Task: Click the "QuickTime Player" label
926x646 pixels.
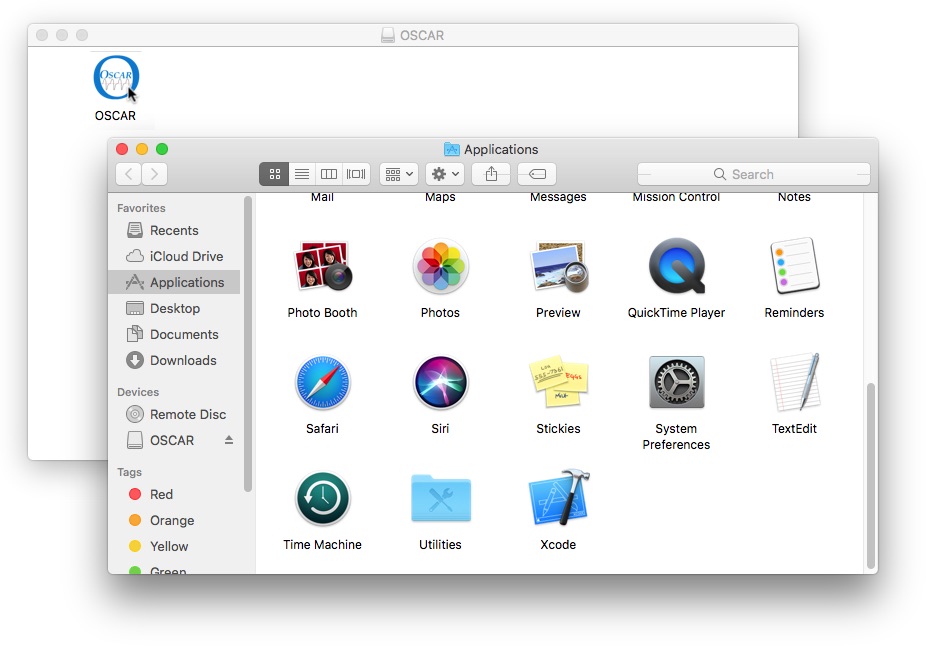Action: point(676,312)
